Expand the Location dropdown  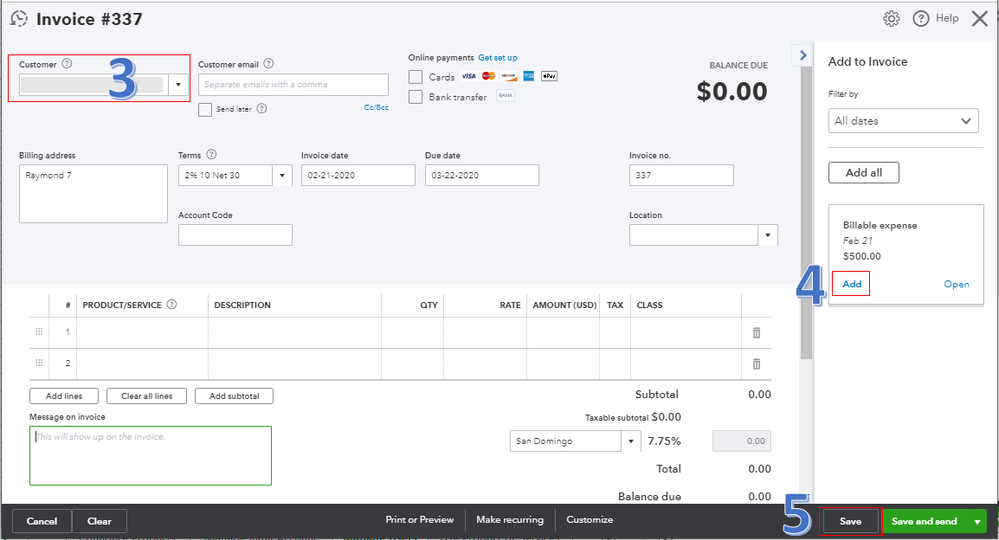pyautogui.click(x=768, y=236)
